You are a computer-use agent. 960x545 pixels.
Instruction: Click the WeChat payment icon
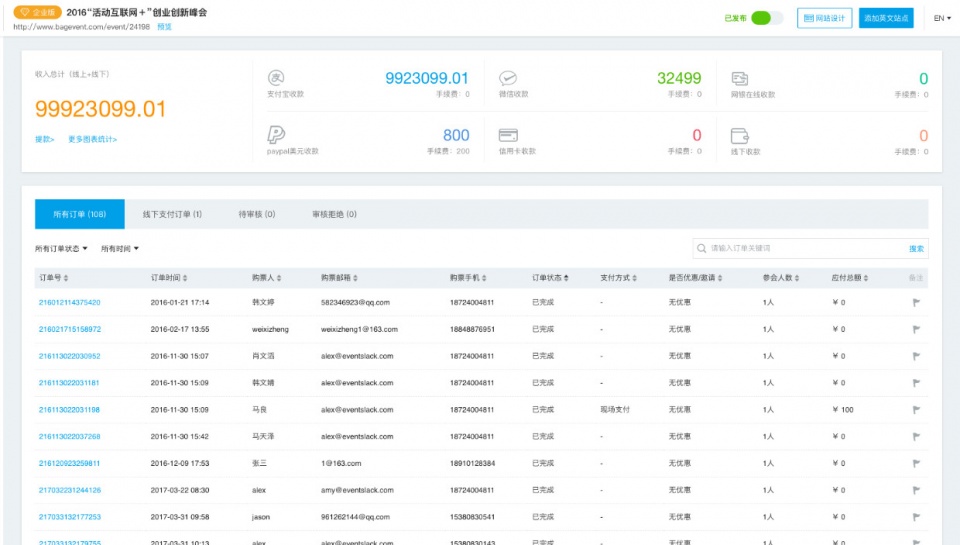click(508, 78)
